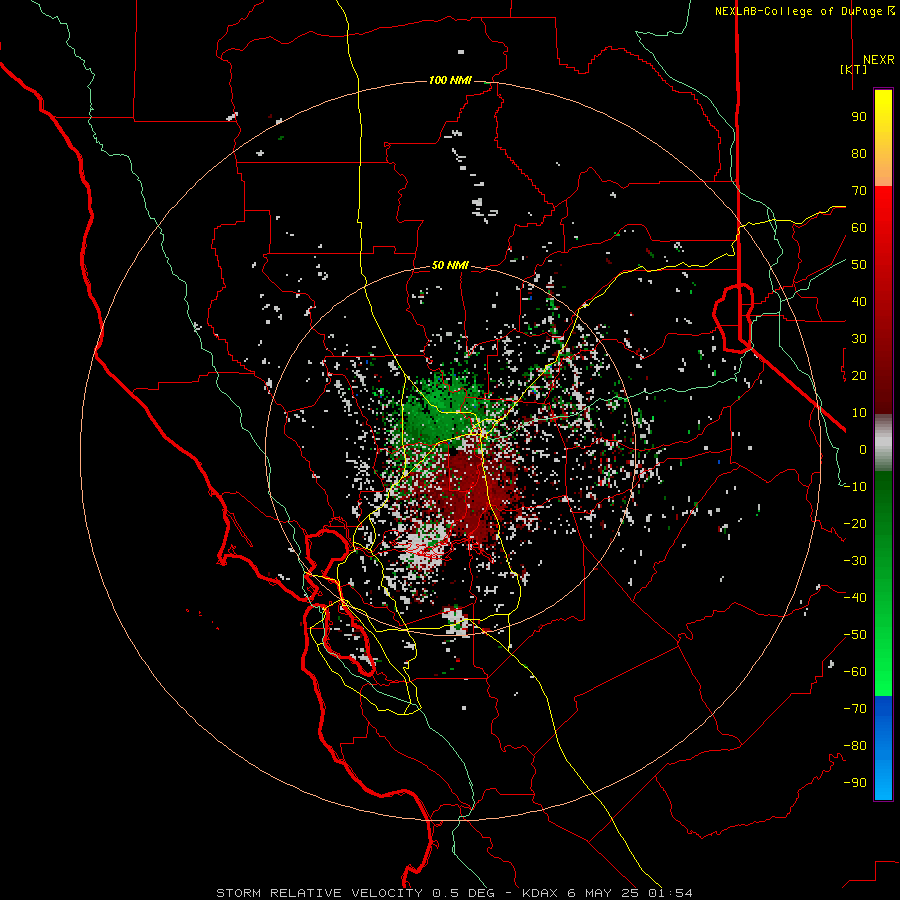Click the 20 value on velocity scale

pyautogui.click(x=859, y=375)
